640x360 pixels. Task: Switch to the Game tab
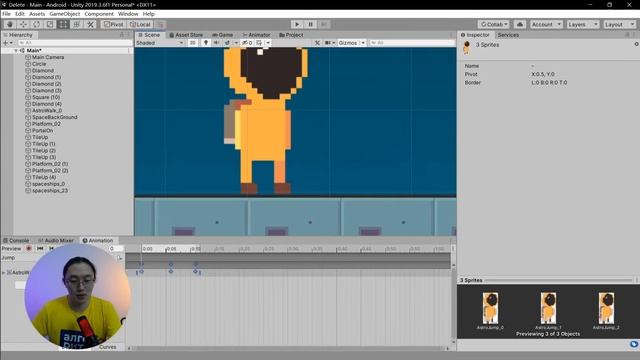pos(222,35)
